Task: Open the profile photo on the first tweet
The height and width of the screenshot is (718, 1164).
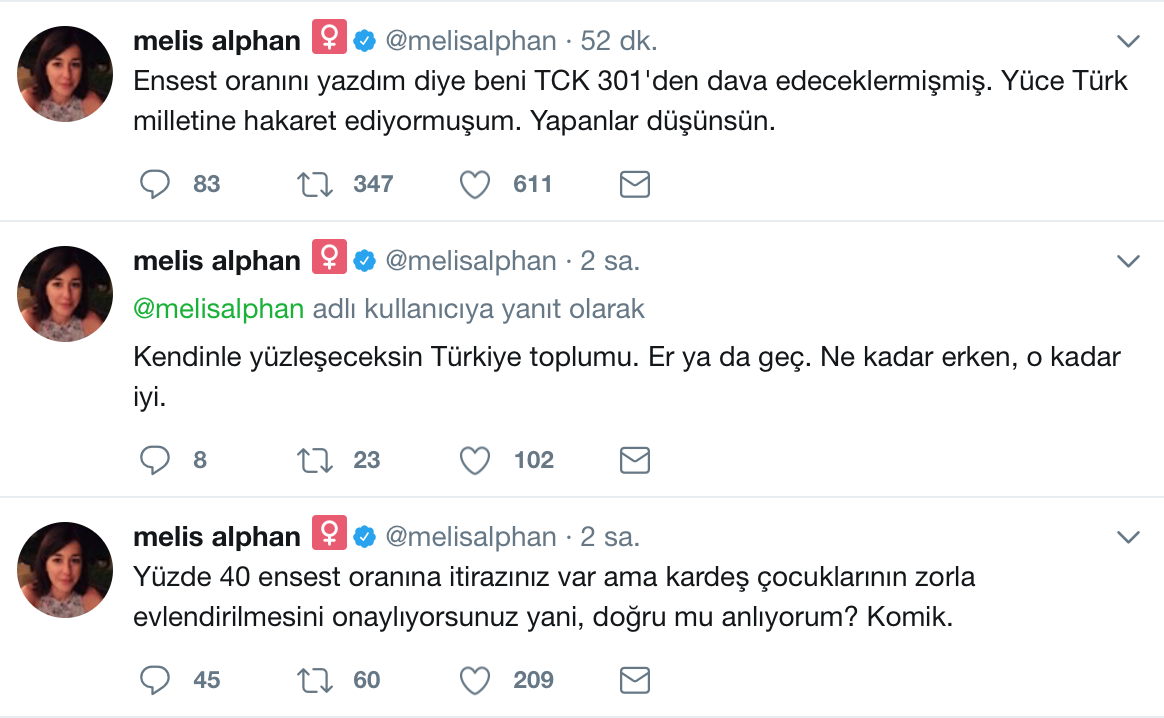Action: click(x=65, y=74)
